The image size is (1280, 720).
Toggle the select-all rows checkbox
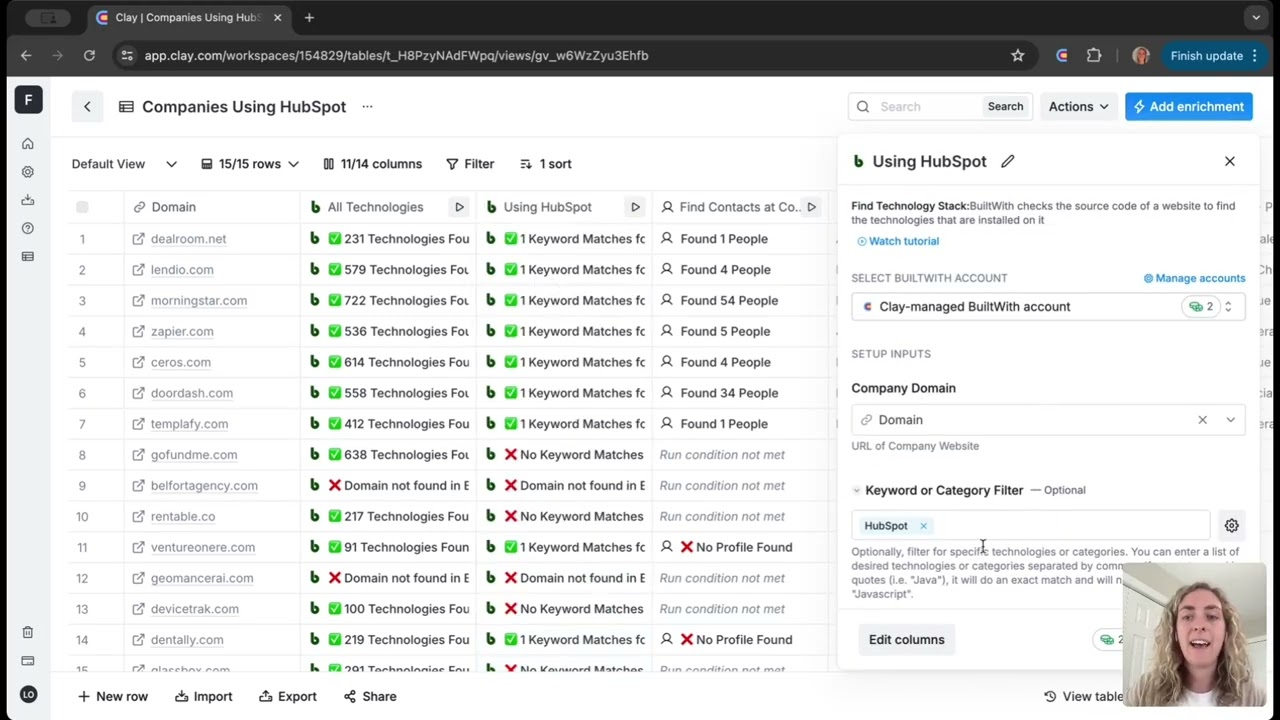tap(82, 207)
